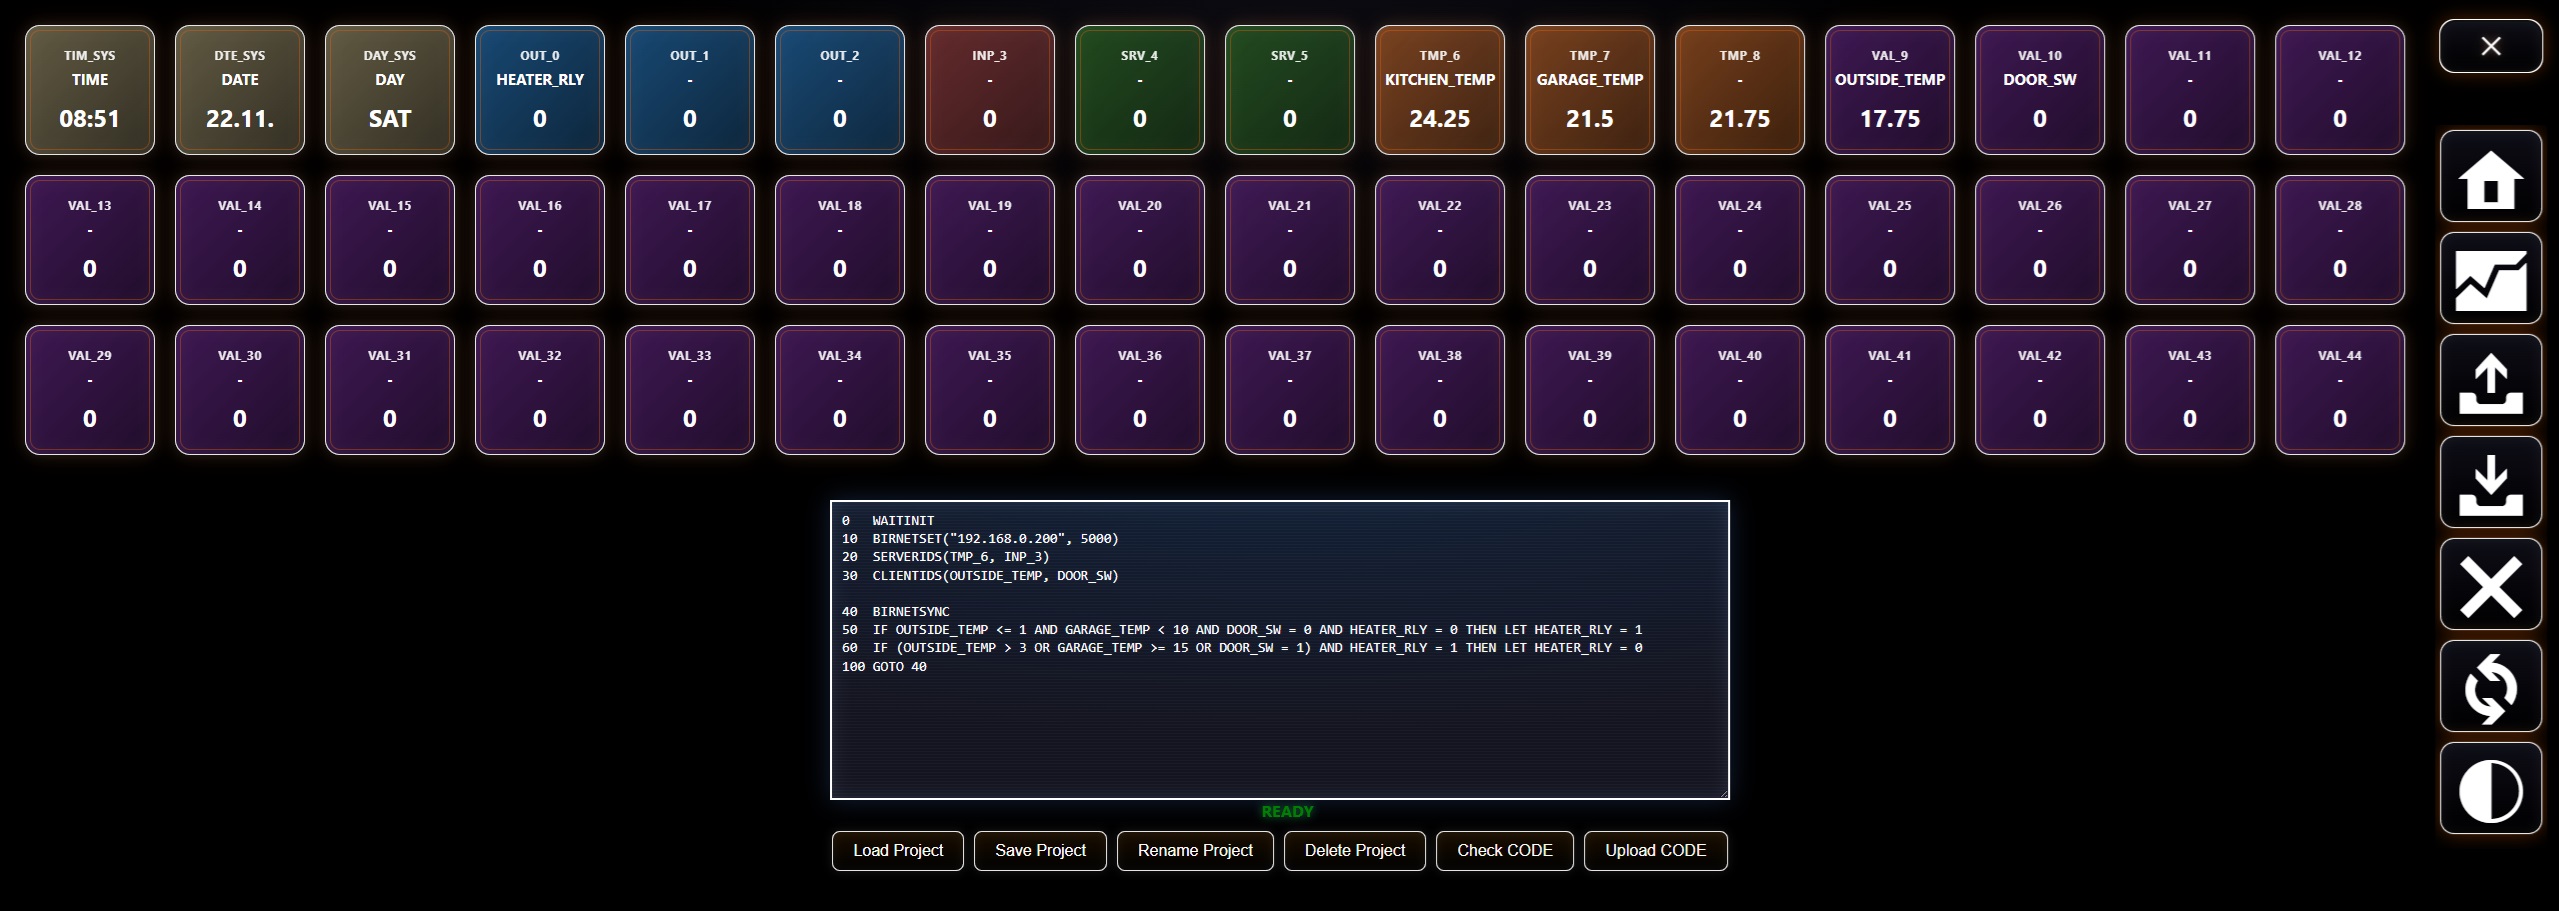Open the chart graph view icon
Viewport: 2559px width, 911px height.
[2490, 279]
